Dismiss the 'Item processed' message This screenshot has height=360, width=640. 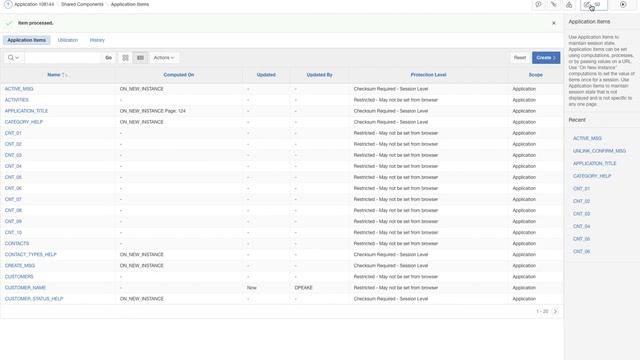554,23
